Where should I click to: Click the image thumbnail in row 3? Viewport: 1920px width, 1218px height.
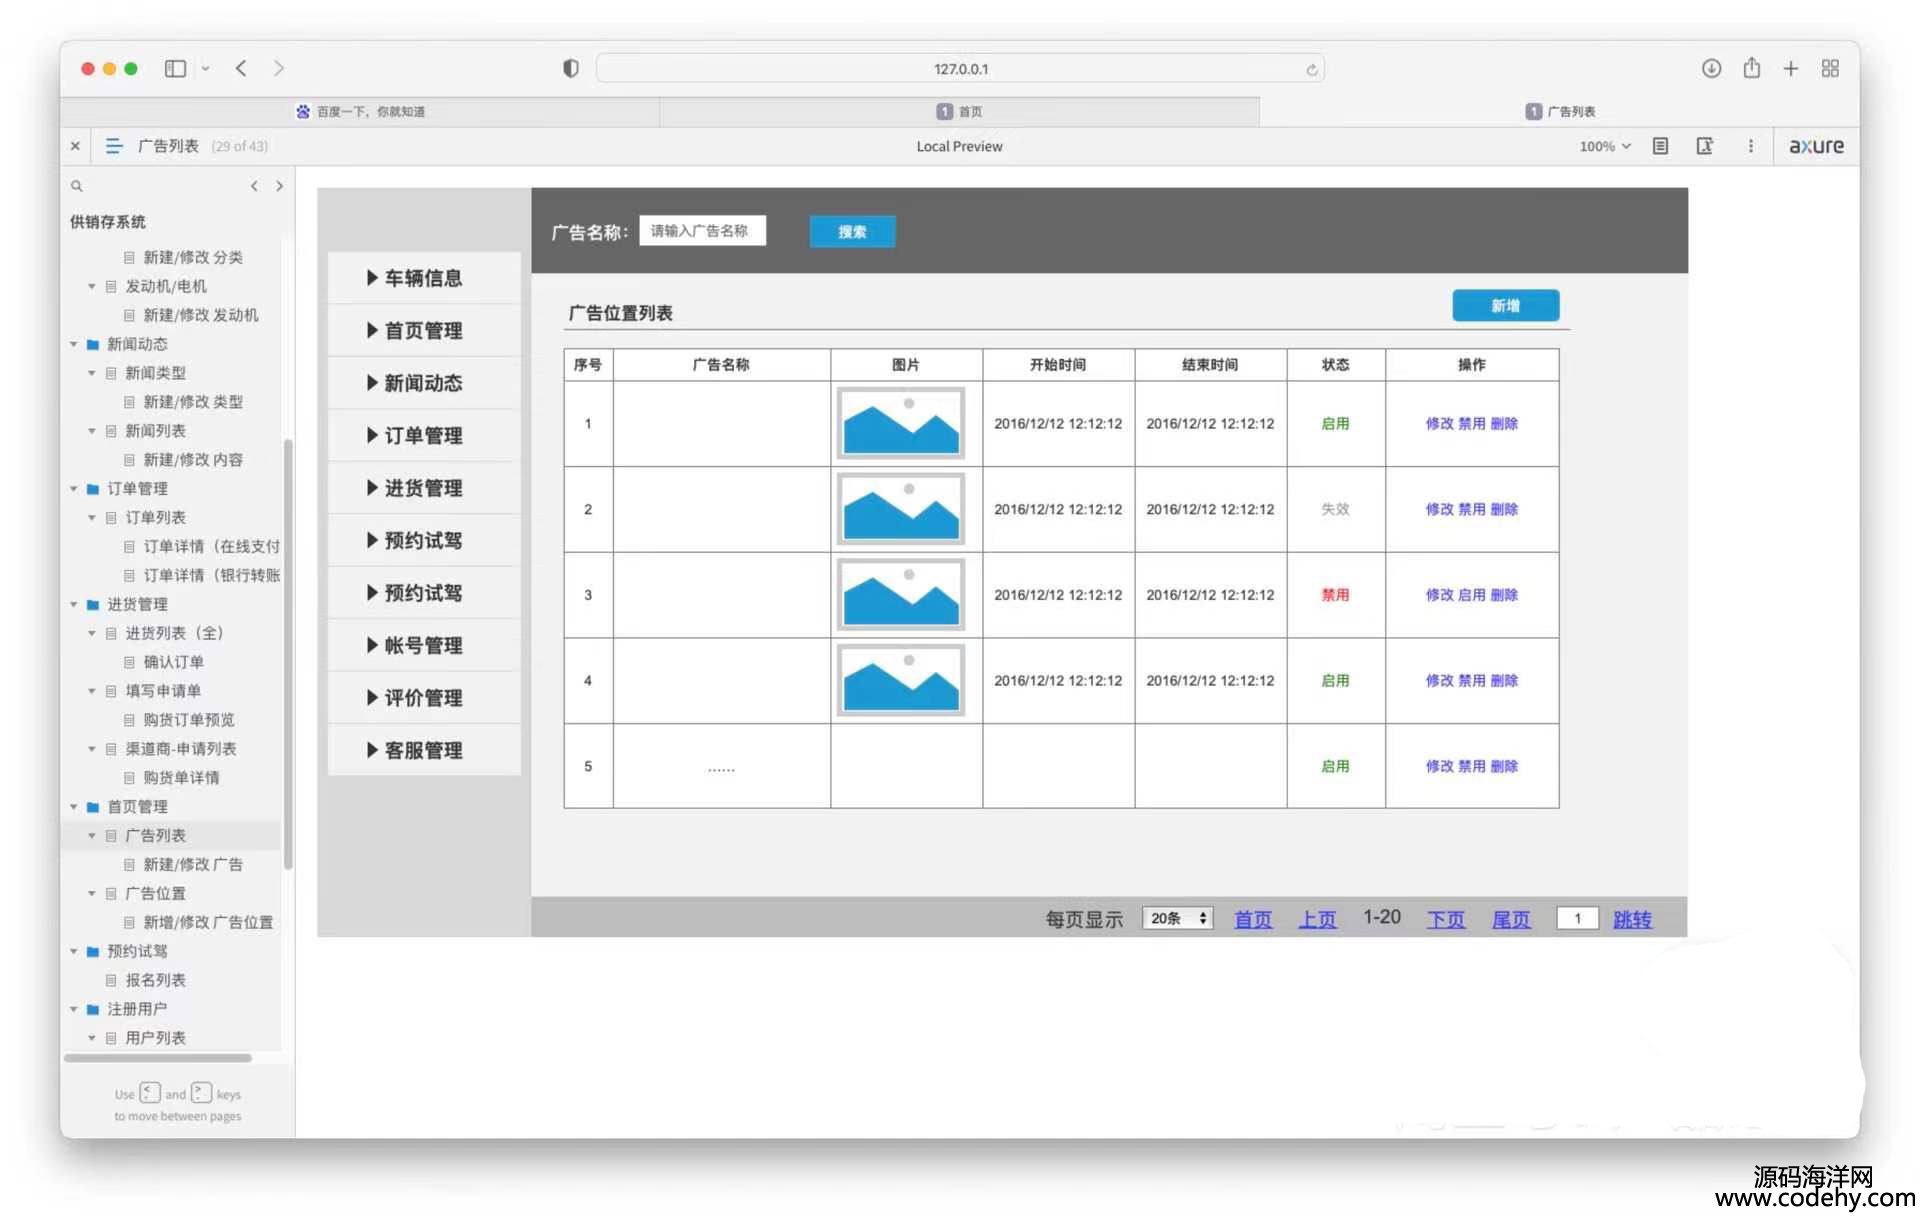click(901, 594)
